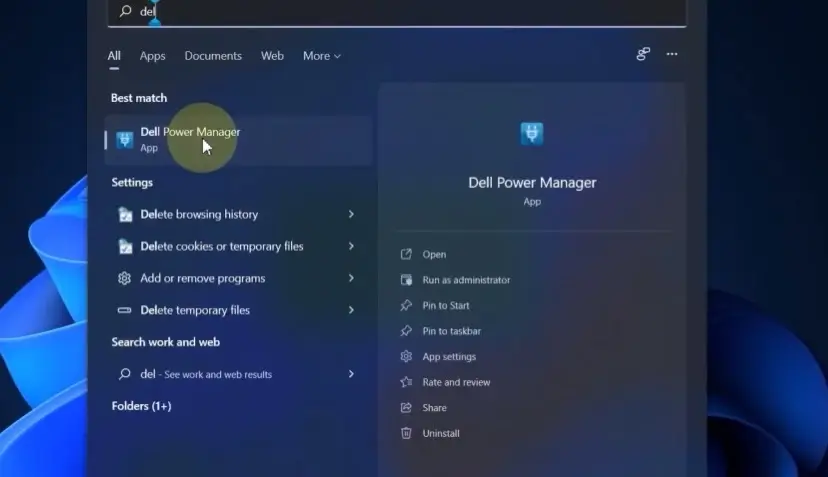Click the storage icon beside Delete temporary files
The image size is (828, 477).
pyautogui.click(x=124, y=310)
